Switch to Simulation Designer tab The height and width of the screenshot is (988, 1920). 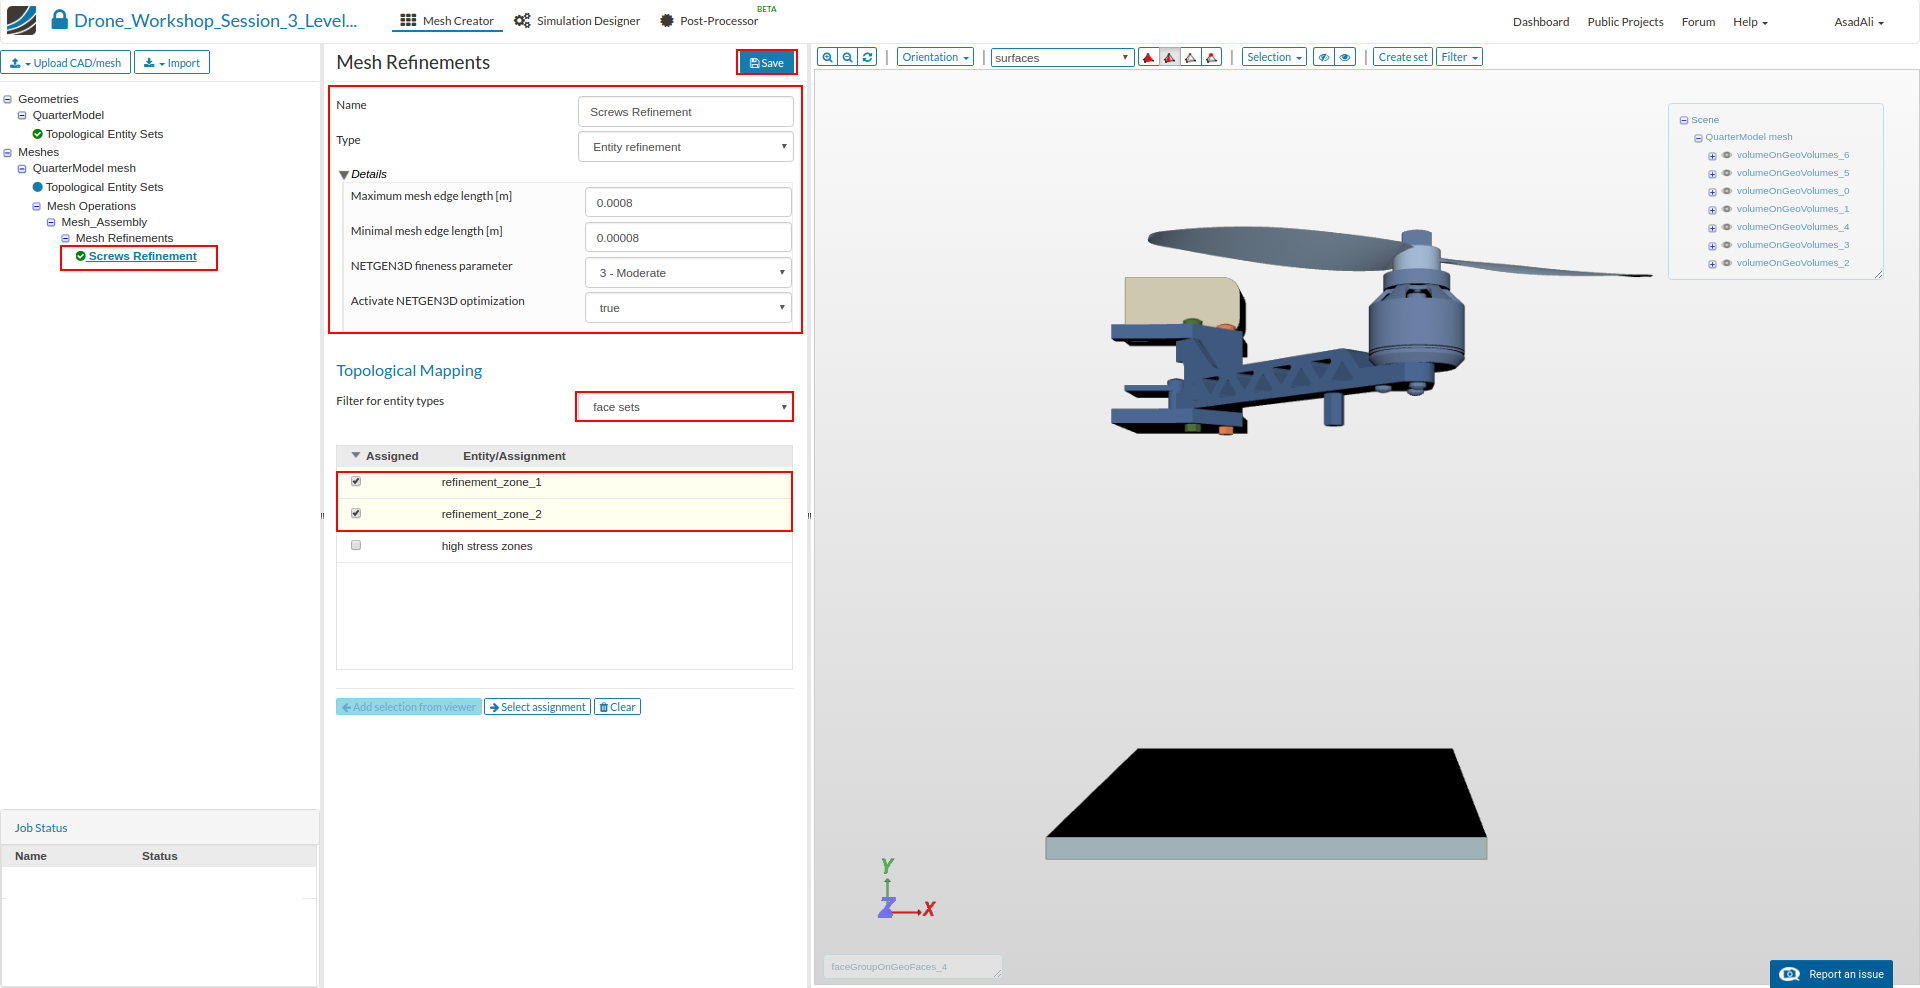pyautogui.click(x=577, y=21)
